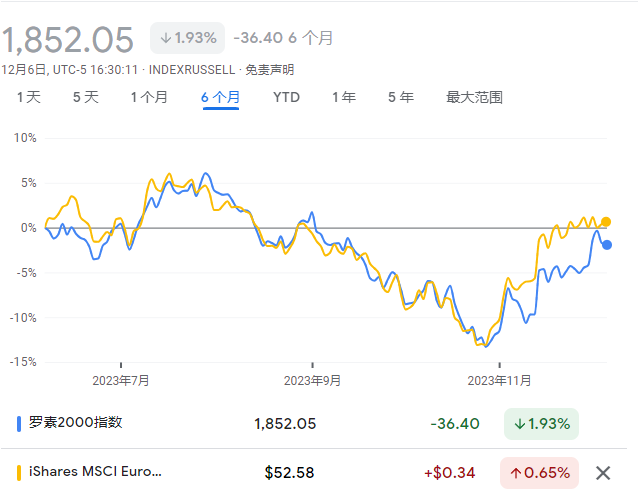This screenshot has width=638, height=494.
Task: Click the yellow iShares color marker
Action: (x=19, y=472)
